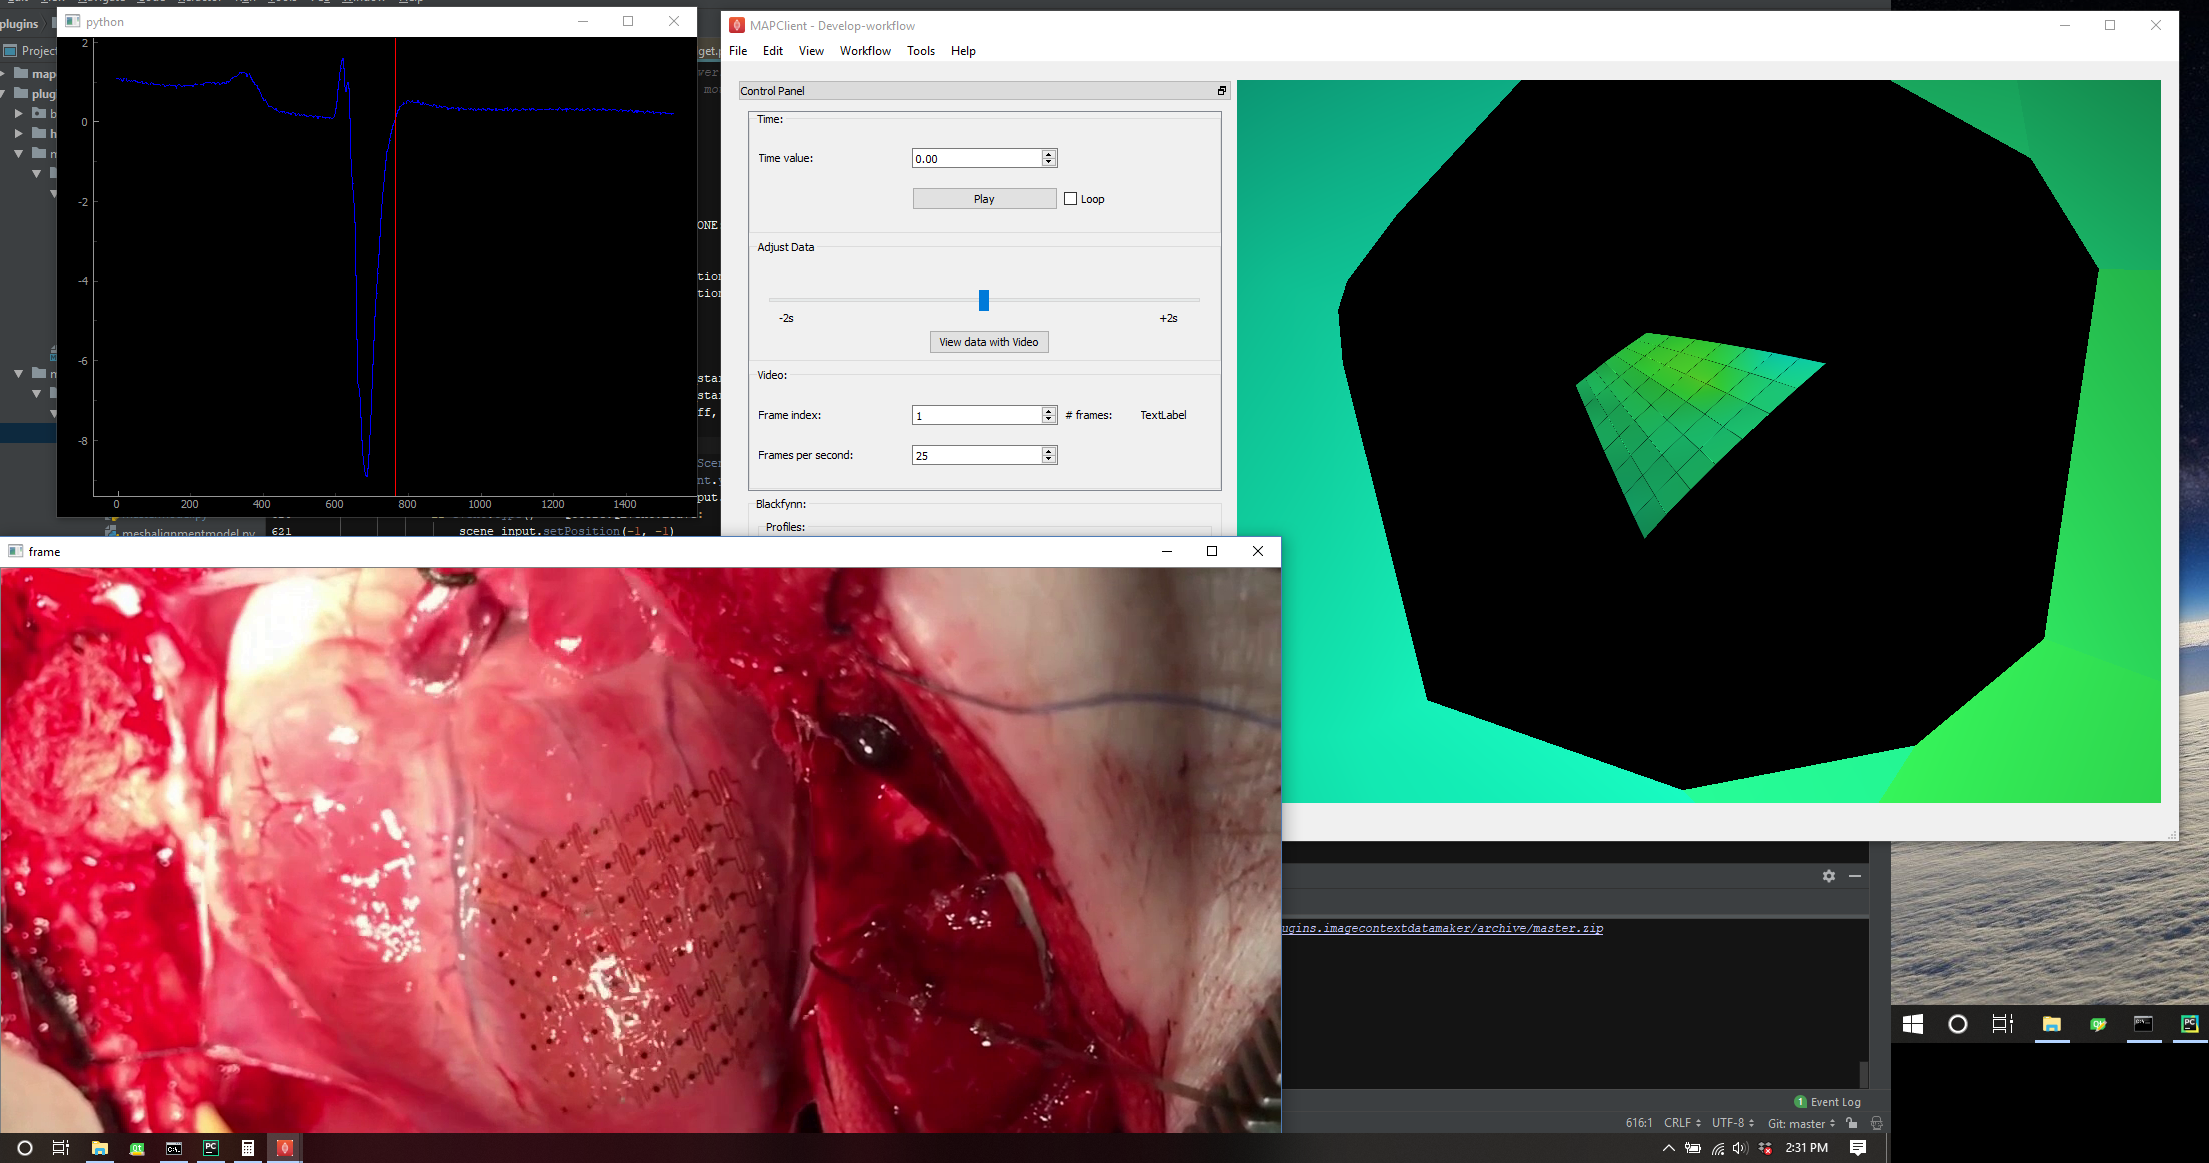Open MAPClient from the taskbar
The height and width of the screenshot is (1163, 2209).
click(x=285, y=1148)
